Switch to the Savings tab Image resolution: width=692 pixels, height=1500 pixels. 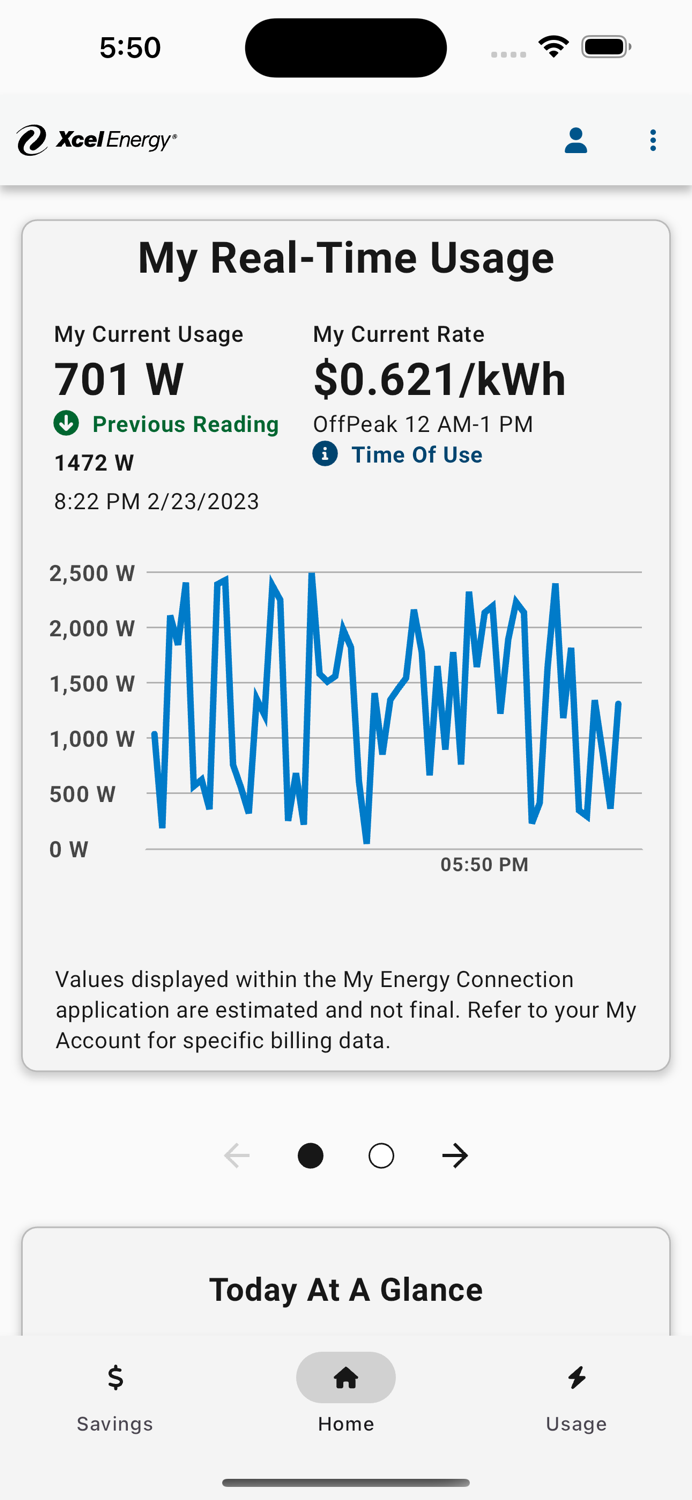(114, 1398)
